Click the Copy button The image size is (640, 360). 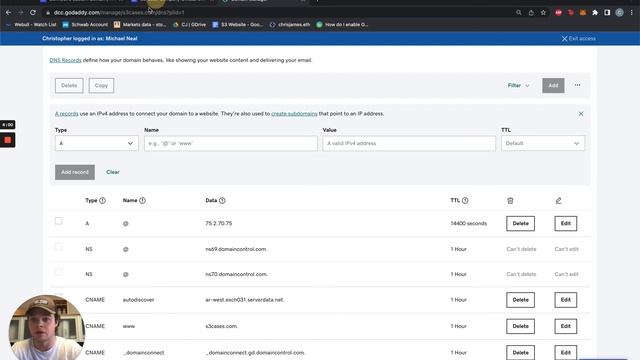(x=101, y=86)
